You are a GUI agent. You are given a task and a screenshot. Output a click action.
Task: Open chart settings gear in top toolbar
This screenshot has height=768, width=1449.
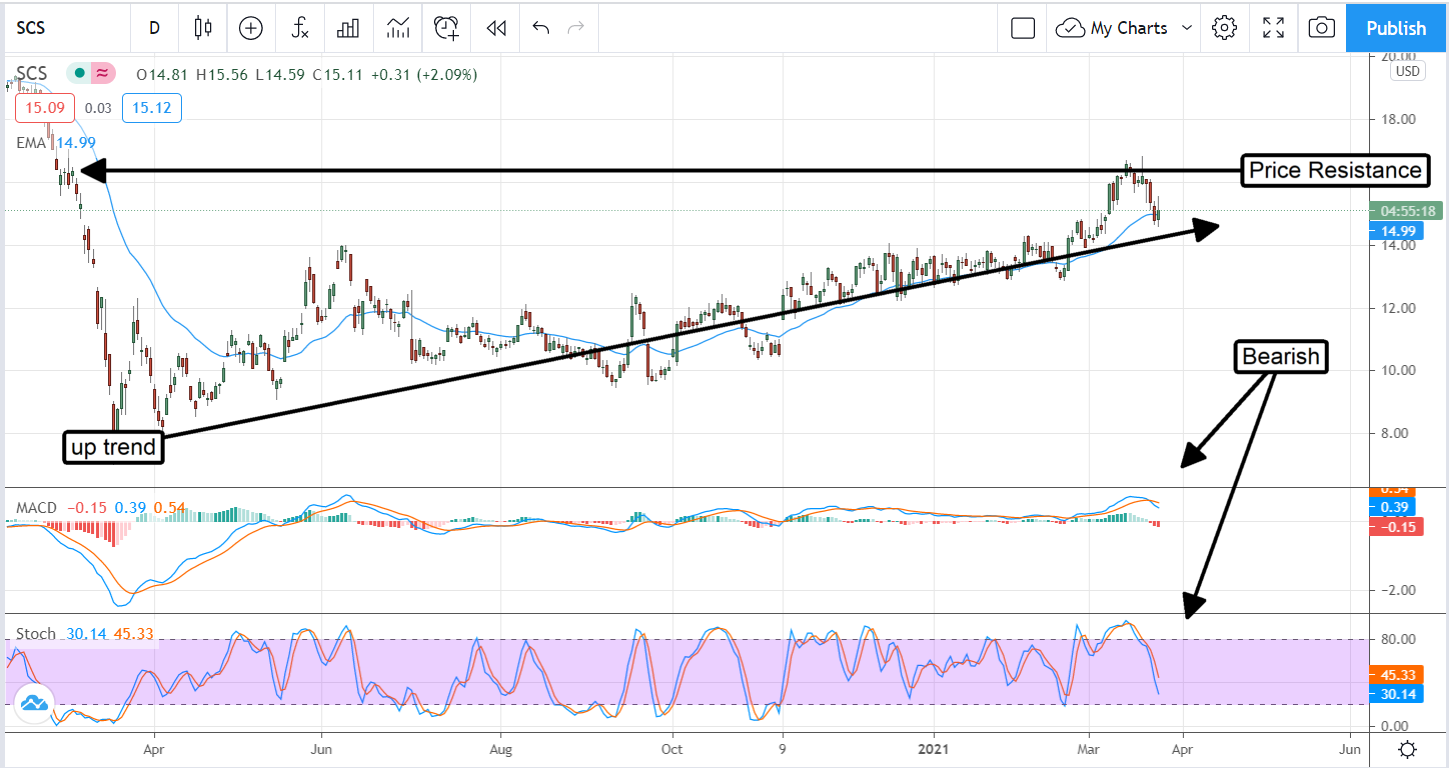pos(1224,28)
